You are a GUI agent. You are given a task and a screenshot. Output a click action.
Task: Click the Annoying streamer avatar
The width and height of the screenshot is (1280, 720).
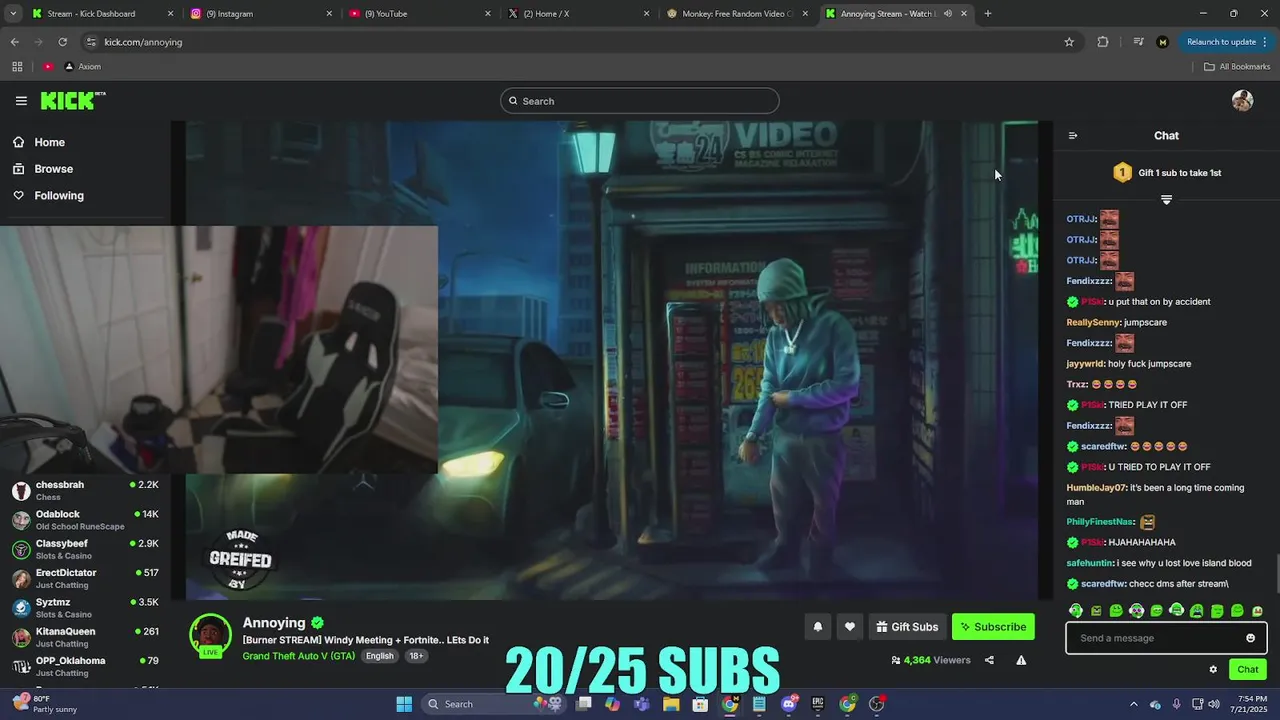tap(210, 636)
